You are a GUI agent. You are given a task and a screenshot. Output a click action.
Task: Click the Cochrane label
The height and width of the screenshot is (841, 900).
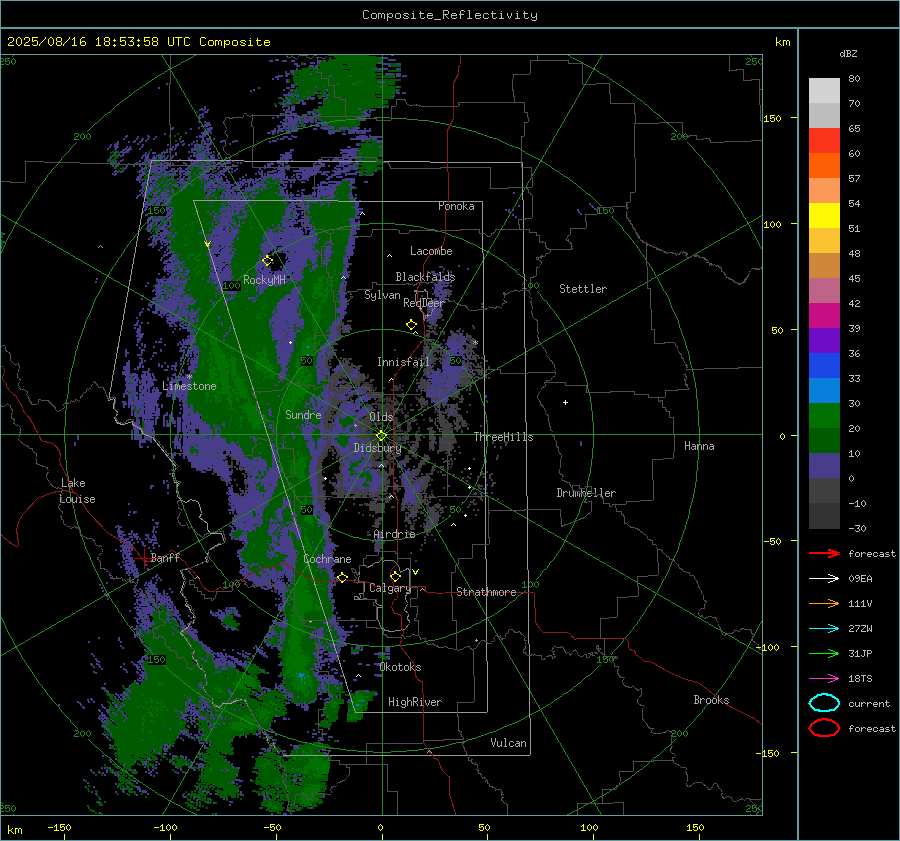327,559
